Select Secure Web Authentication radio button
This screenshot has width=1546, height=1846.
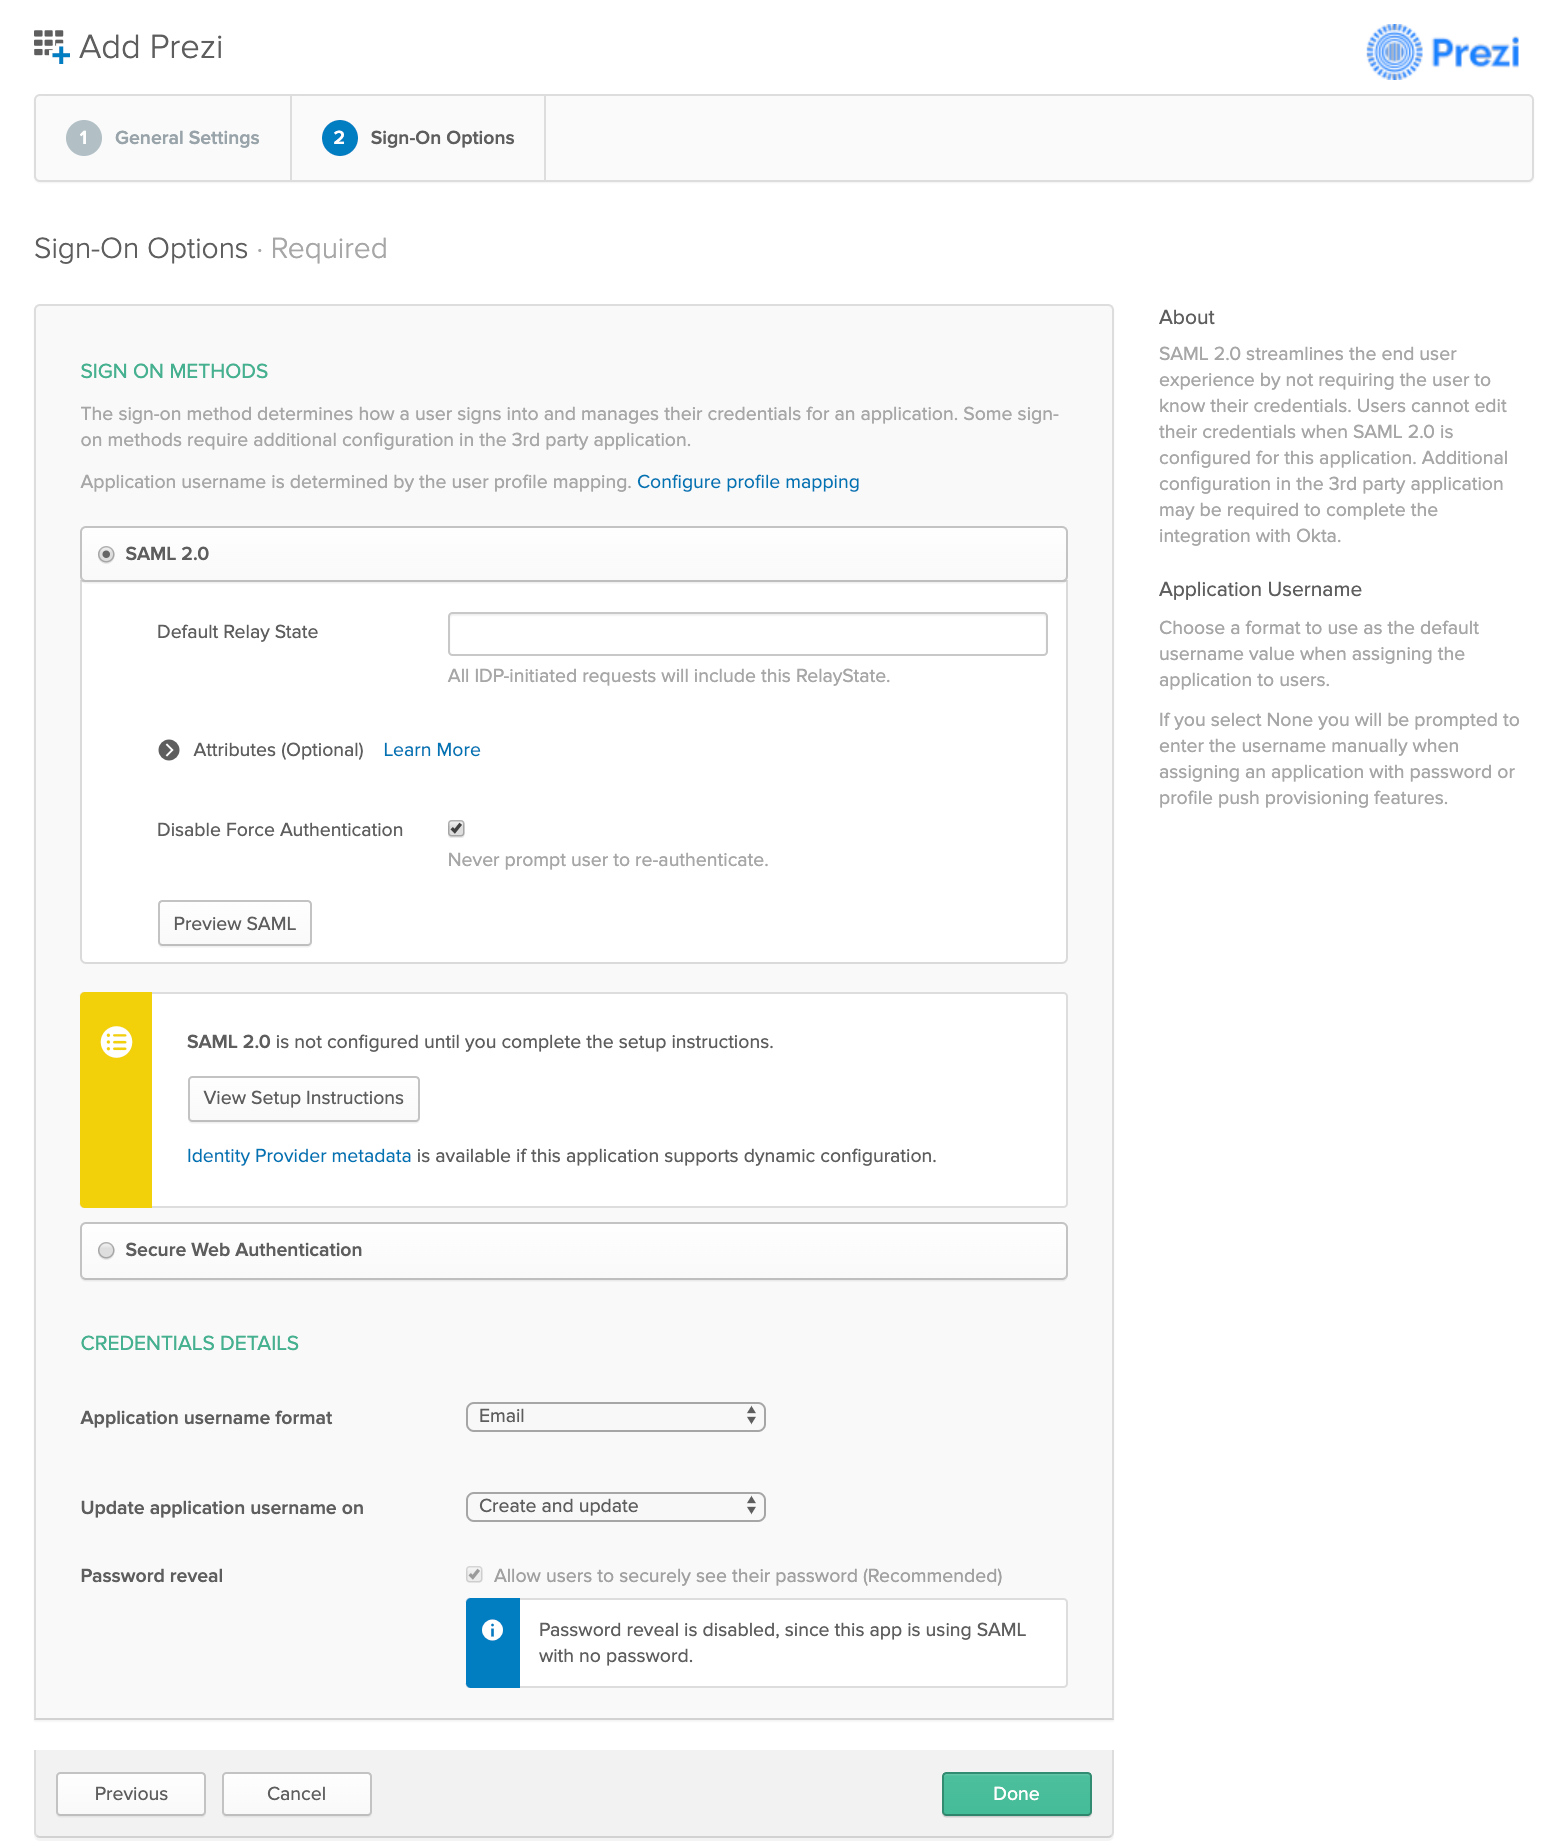point(106,1250)
